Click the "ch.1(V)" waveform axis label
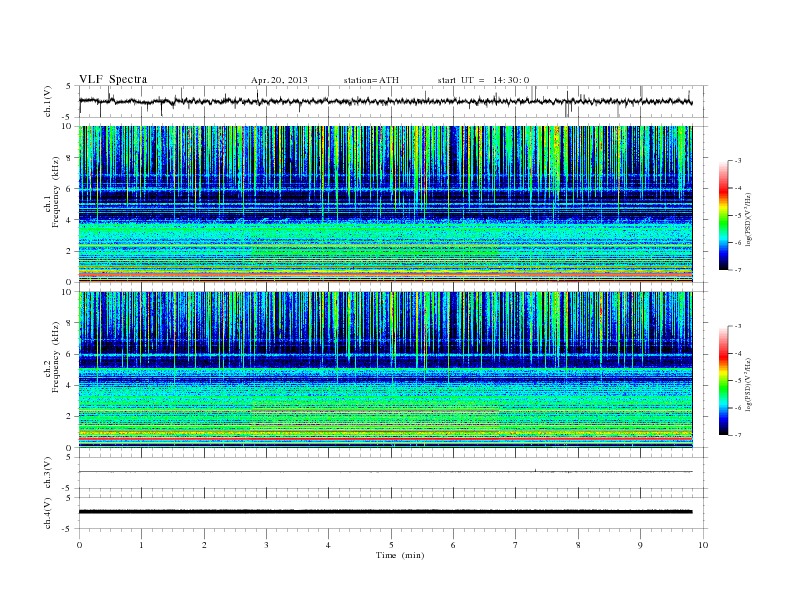 point(47,101)
